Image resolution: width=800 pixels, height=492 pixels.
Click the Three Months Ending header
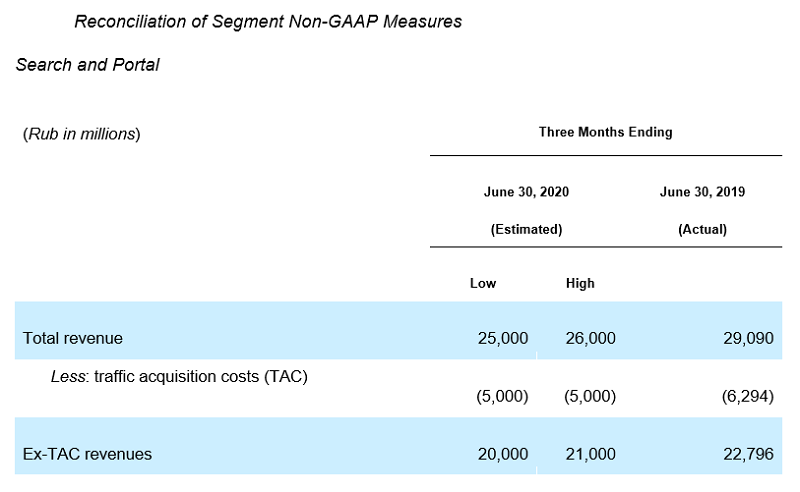(x=606, y=132)
